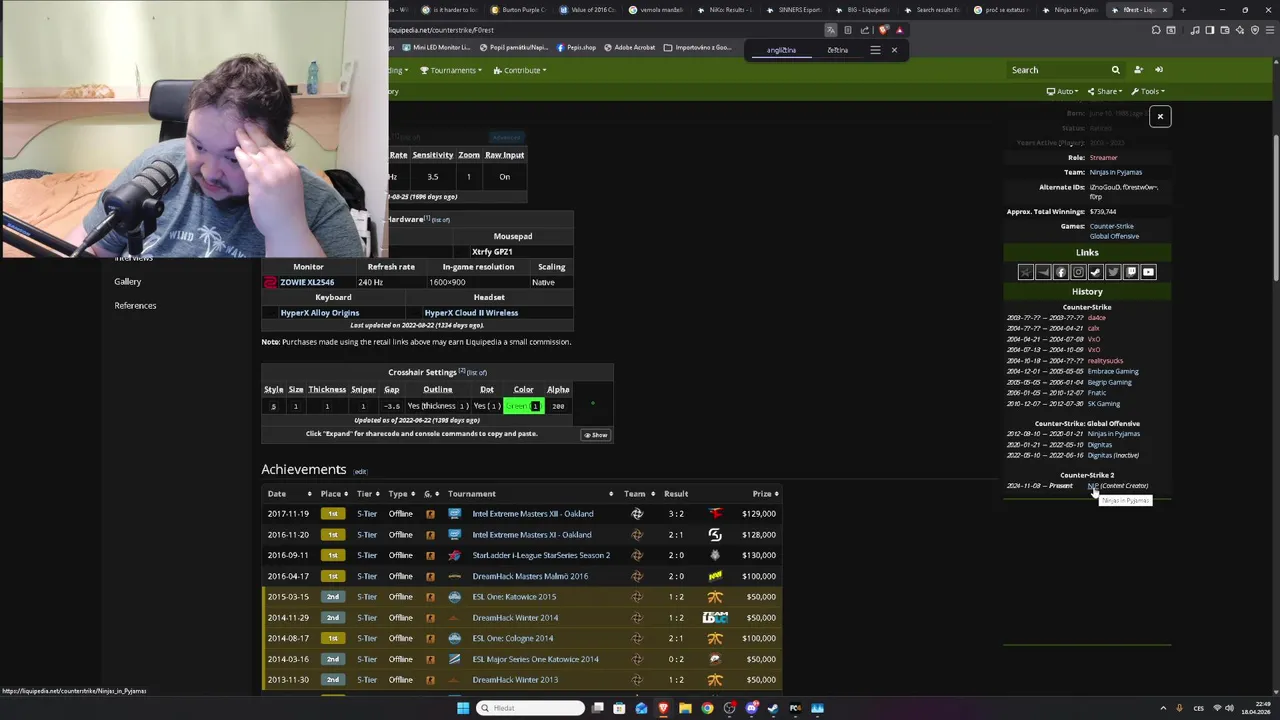This screenshot has width=1280, height=720.
Task: Open Discord from the taskbar
Action: [x=751, y=708]
